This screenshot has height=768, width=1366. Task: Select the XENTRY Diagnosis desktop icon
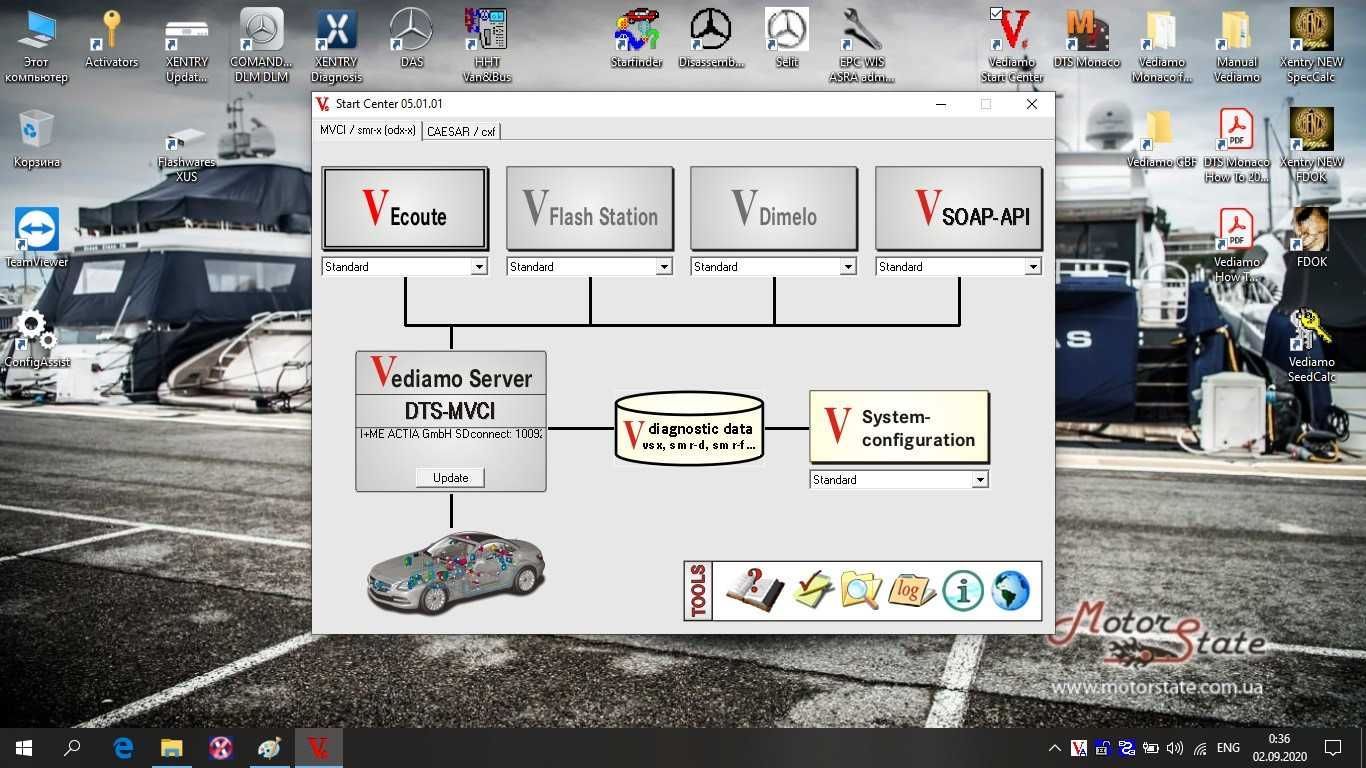336,46
